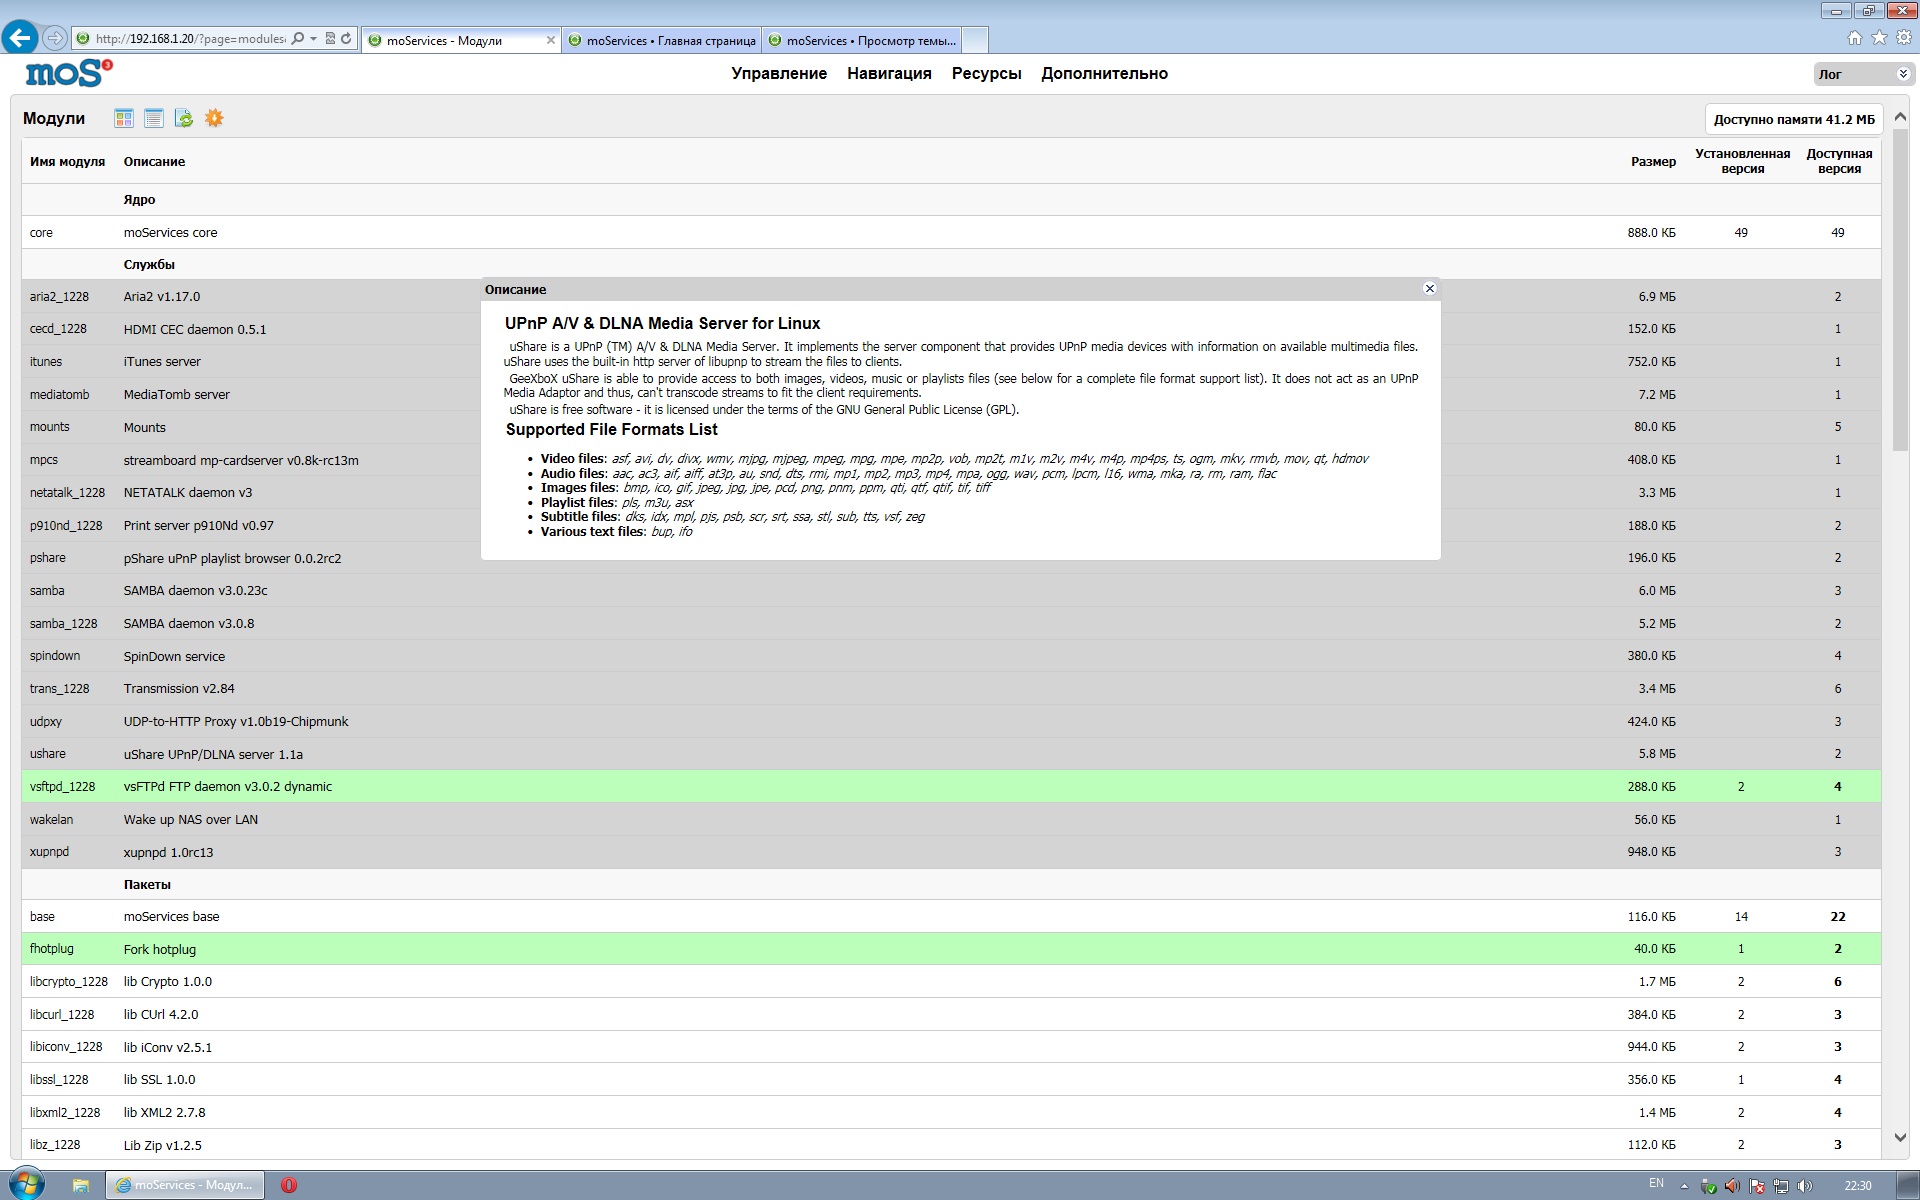Open the Opera icon in taskbar

[x=289, y=1185]
